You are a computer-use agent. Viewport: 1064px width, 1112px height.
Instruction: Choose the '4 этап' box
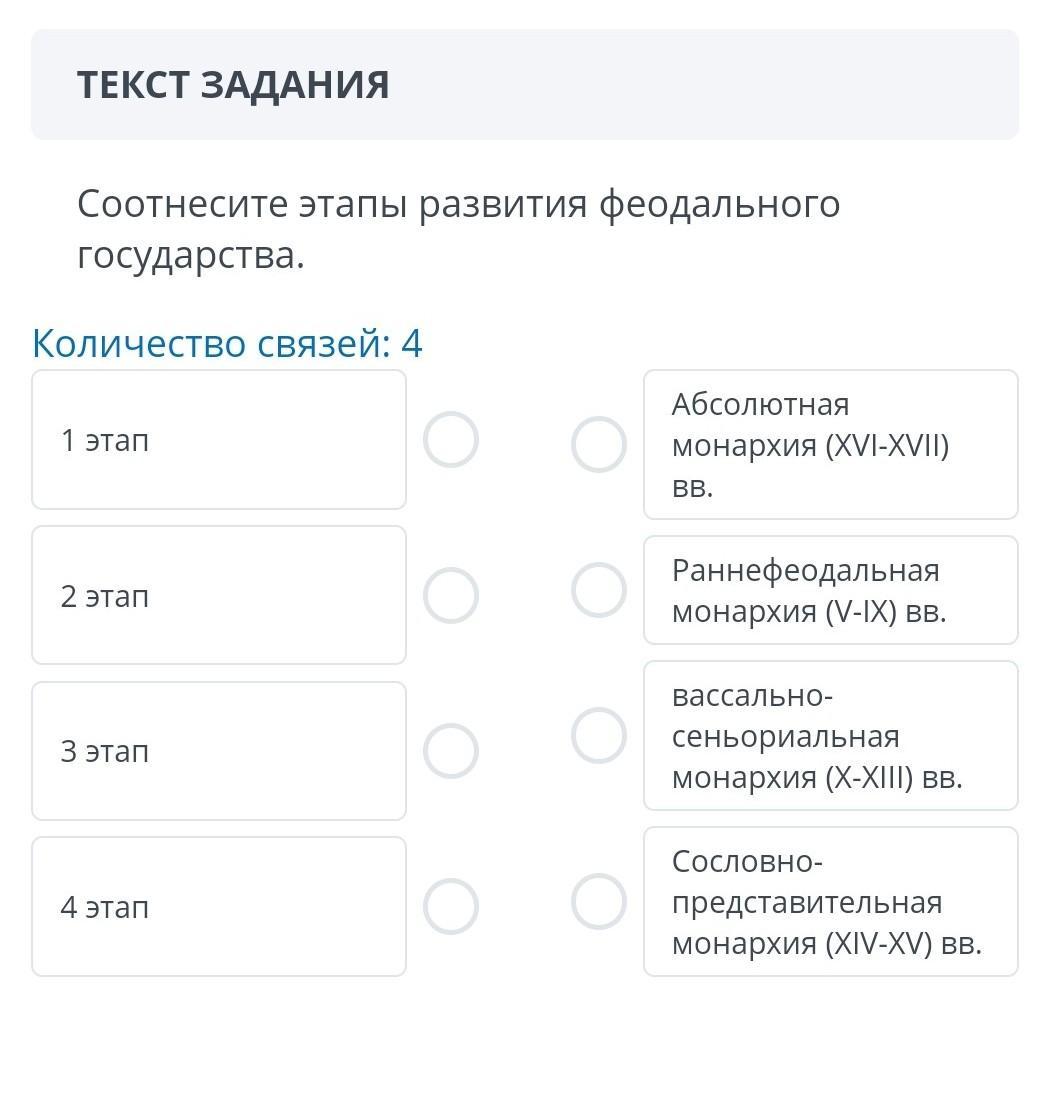tap(219, 907)
